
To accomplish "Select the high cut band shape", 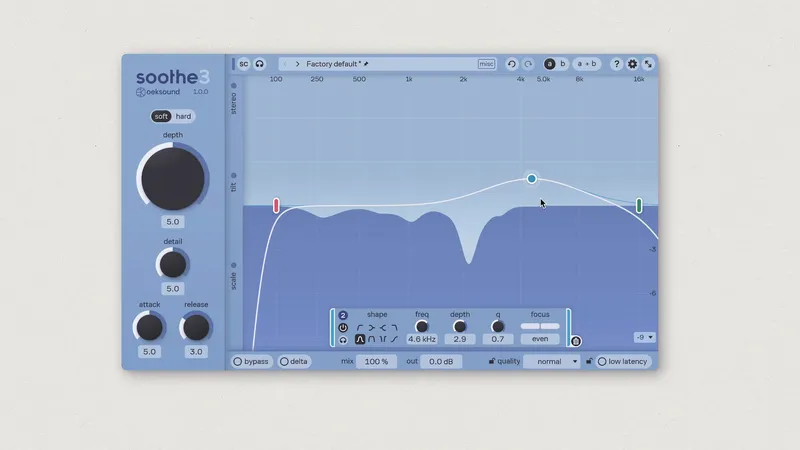I will [x=394, y=328].
